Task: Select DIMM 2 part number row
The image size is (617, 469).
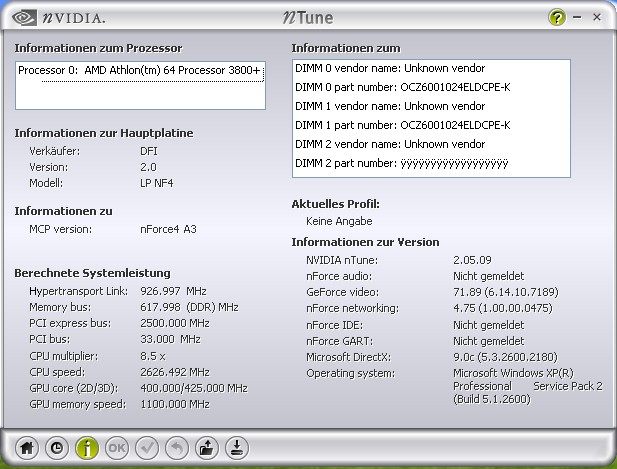Action: pos(402,163)
